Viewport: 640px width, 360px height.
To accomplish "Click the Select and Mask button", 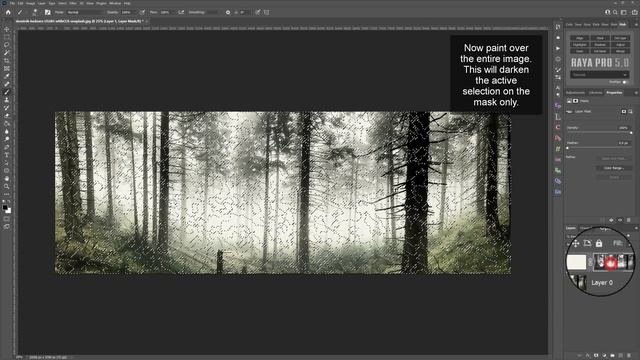I will 614,158.
